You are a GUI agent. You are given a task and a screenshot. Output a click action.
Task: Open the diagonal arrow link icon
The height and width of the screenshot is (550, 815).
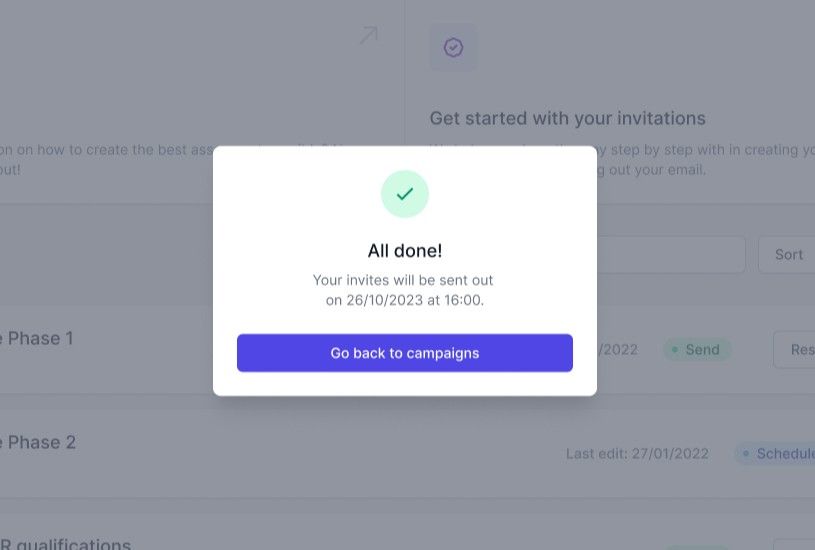pos(368,36)
